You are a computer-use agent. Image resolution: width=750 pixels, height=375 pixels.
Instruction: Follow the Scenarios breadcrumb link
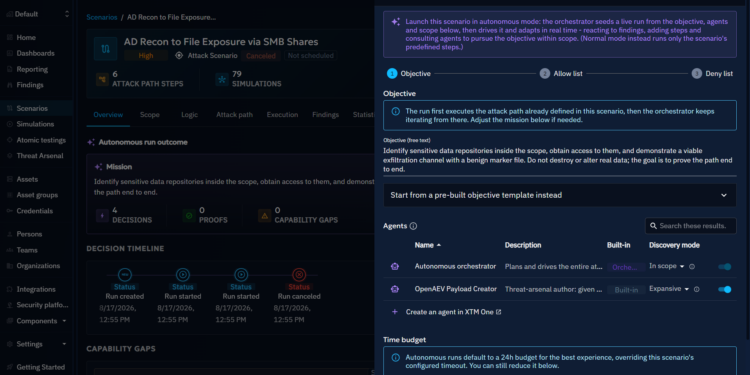(102, 17)
